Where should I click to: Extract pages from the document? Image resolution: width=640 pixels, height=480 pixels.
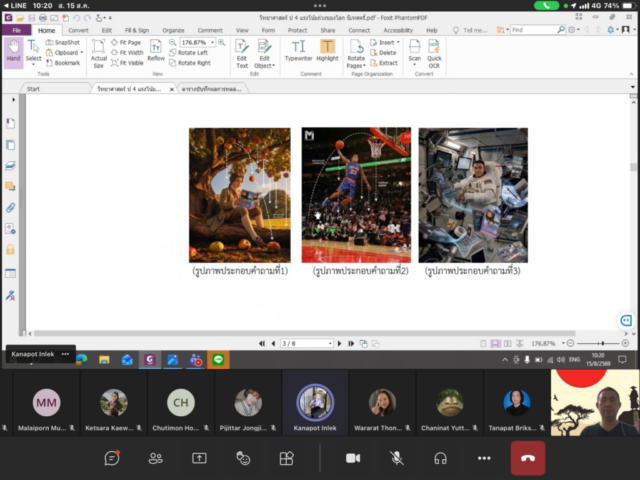coord(384,63)
